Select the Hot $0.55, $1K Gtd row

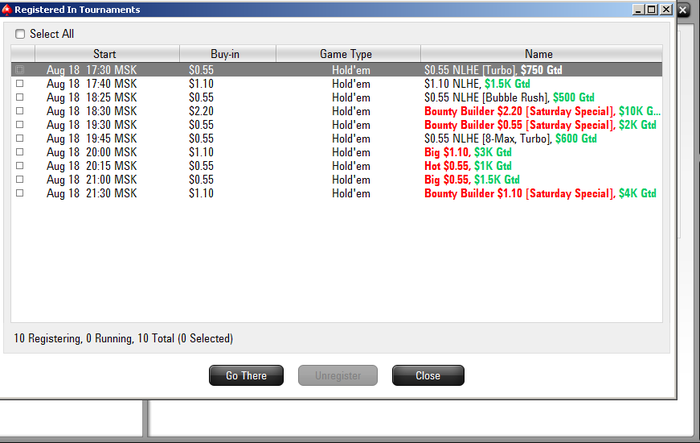[337, 166]
